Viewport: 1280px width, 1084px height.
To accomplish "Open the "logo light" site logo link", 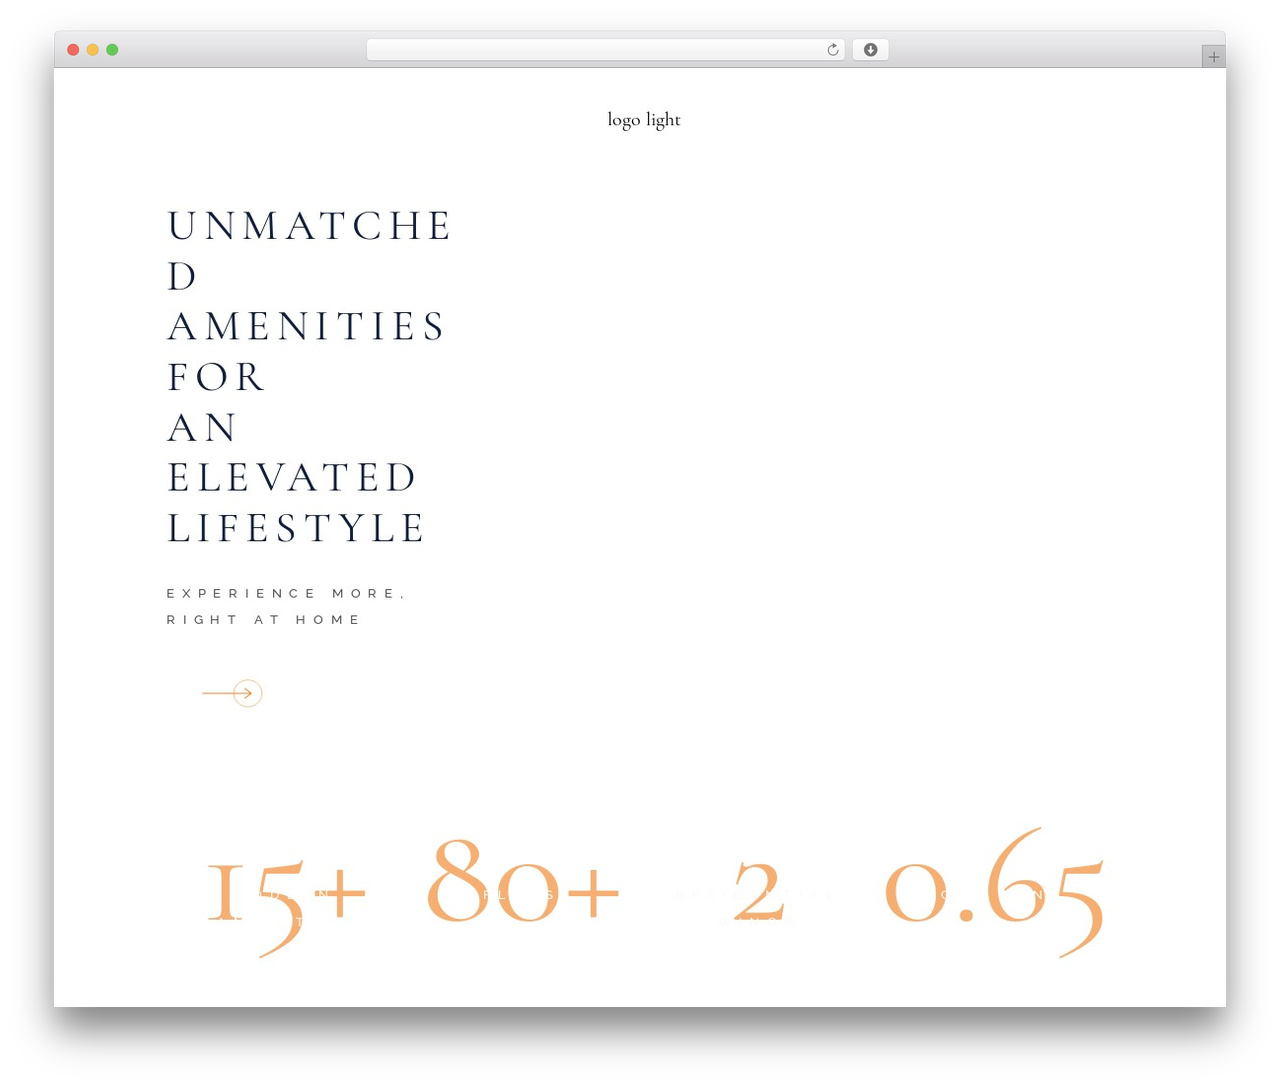I will 644,120.
